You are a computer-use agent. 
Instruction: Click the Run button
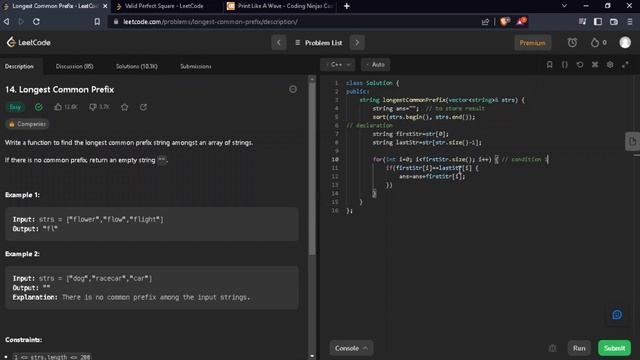click(x=579, y=348)
